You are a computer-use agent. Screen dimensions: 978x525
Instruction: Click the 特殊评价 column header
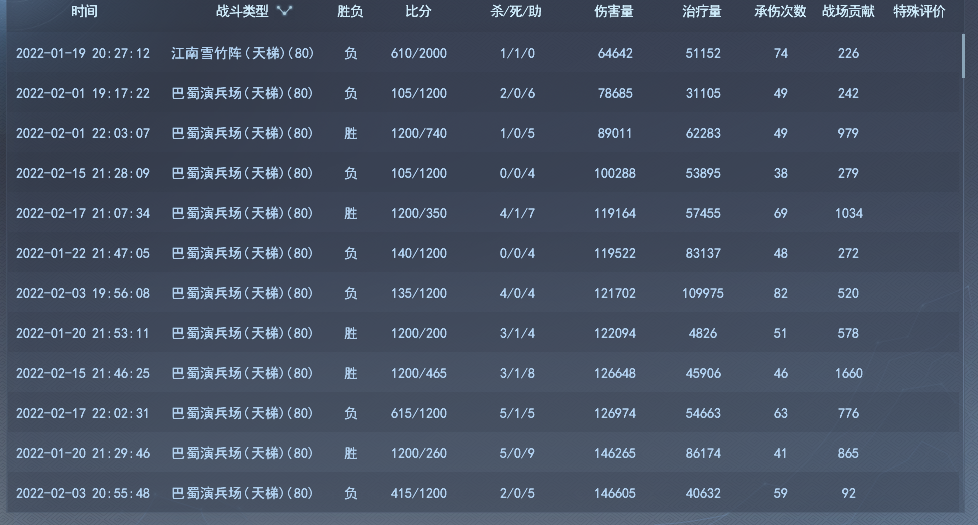click(x=919, y=11)
